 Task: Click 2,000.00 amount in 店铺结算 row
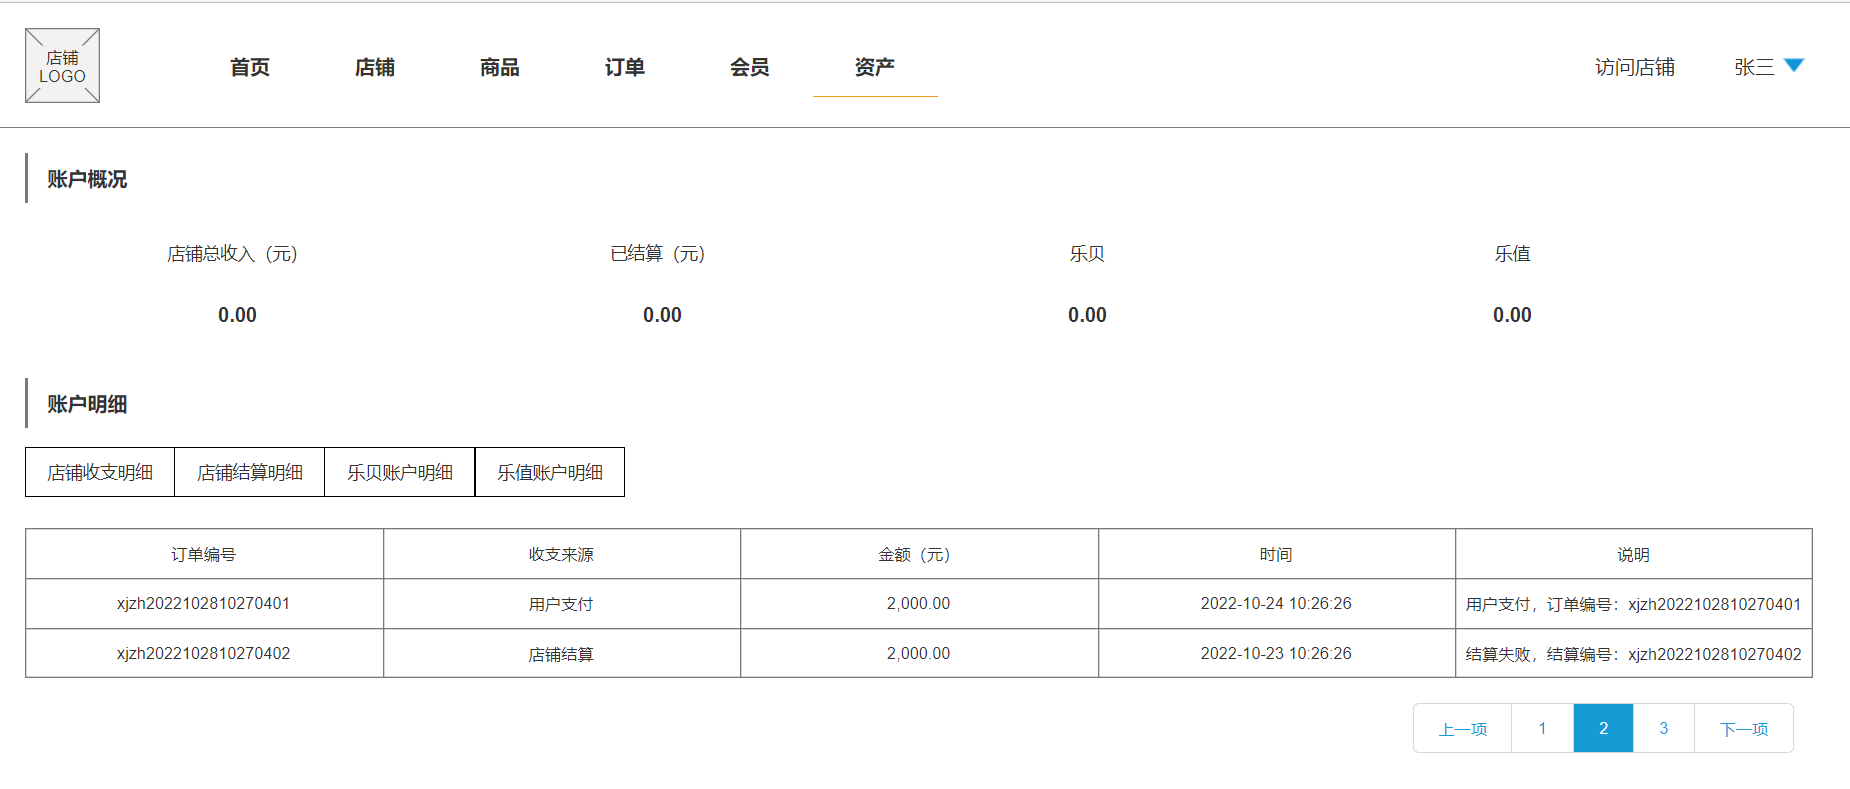[919, 653]
